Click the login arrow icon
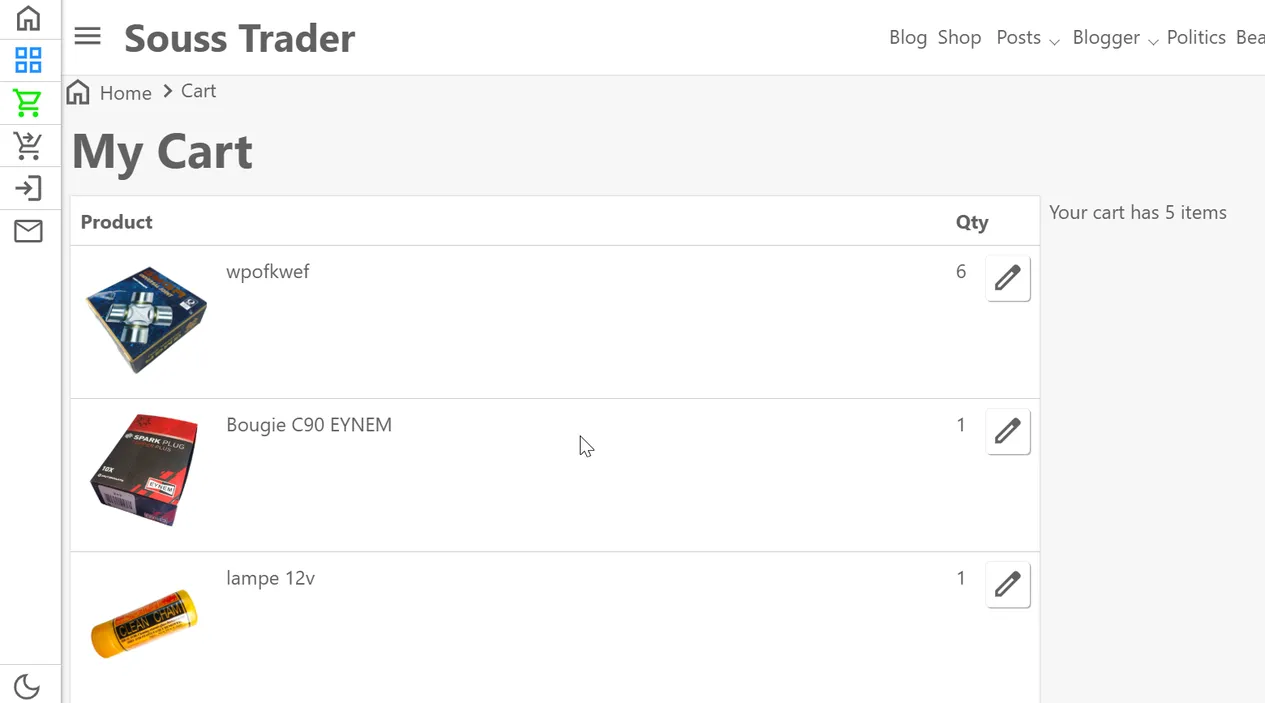The height and width of the screenshot is (703, 1265). (x=28, y=188)
